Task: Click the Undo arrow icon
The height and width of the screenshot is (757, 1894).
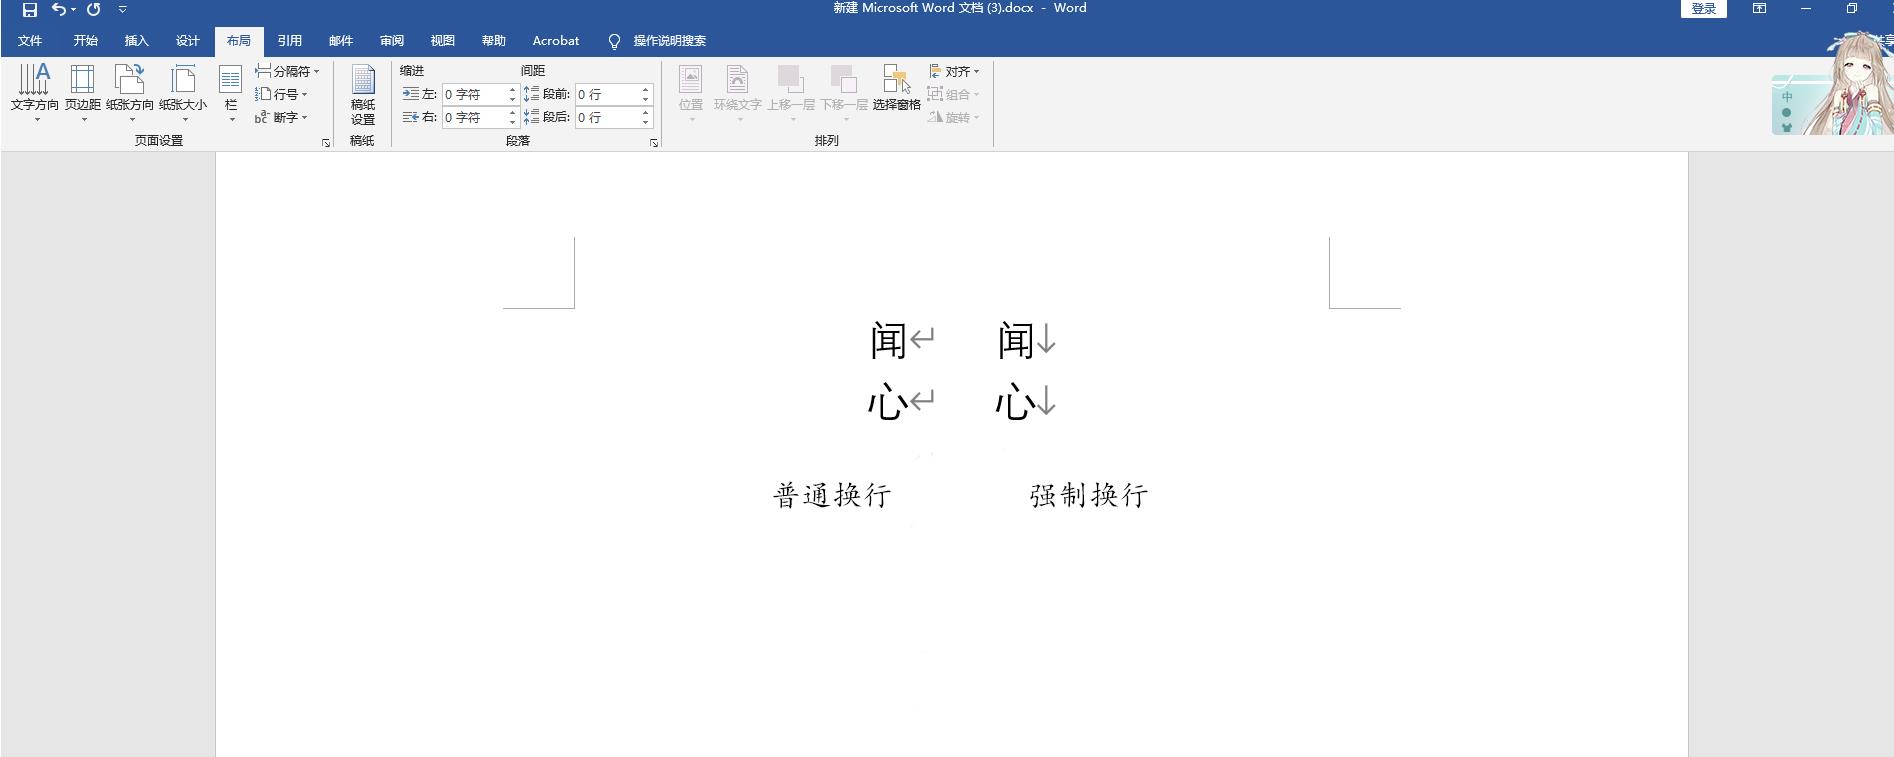Action: coord(59,9)
